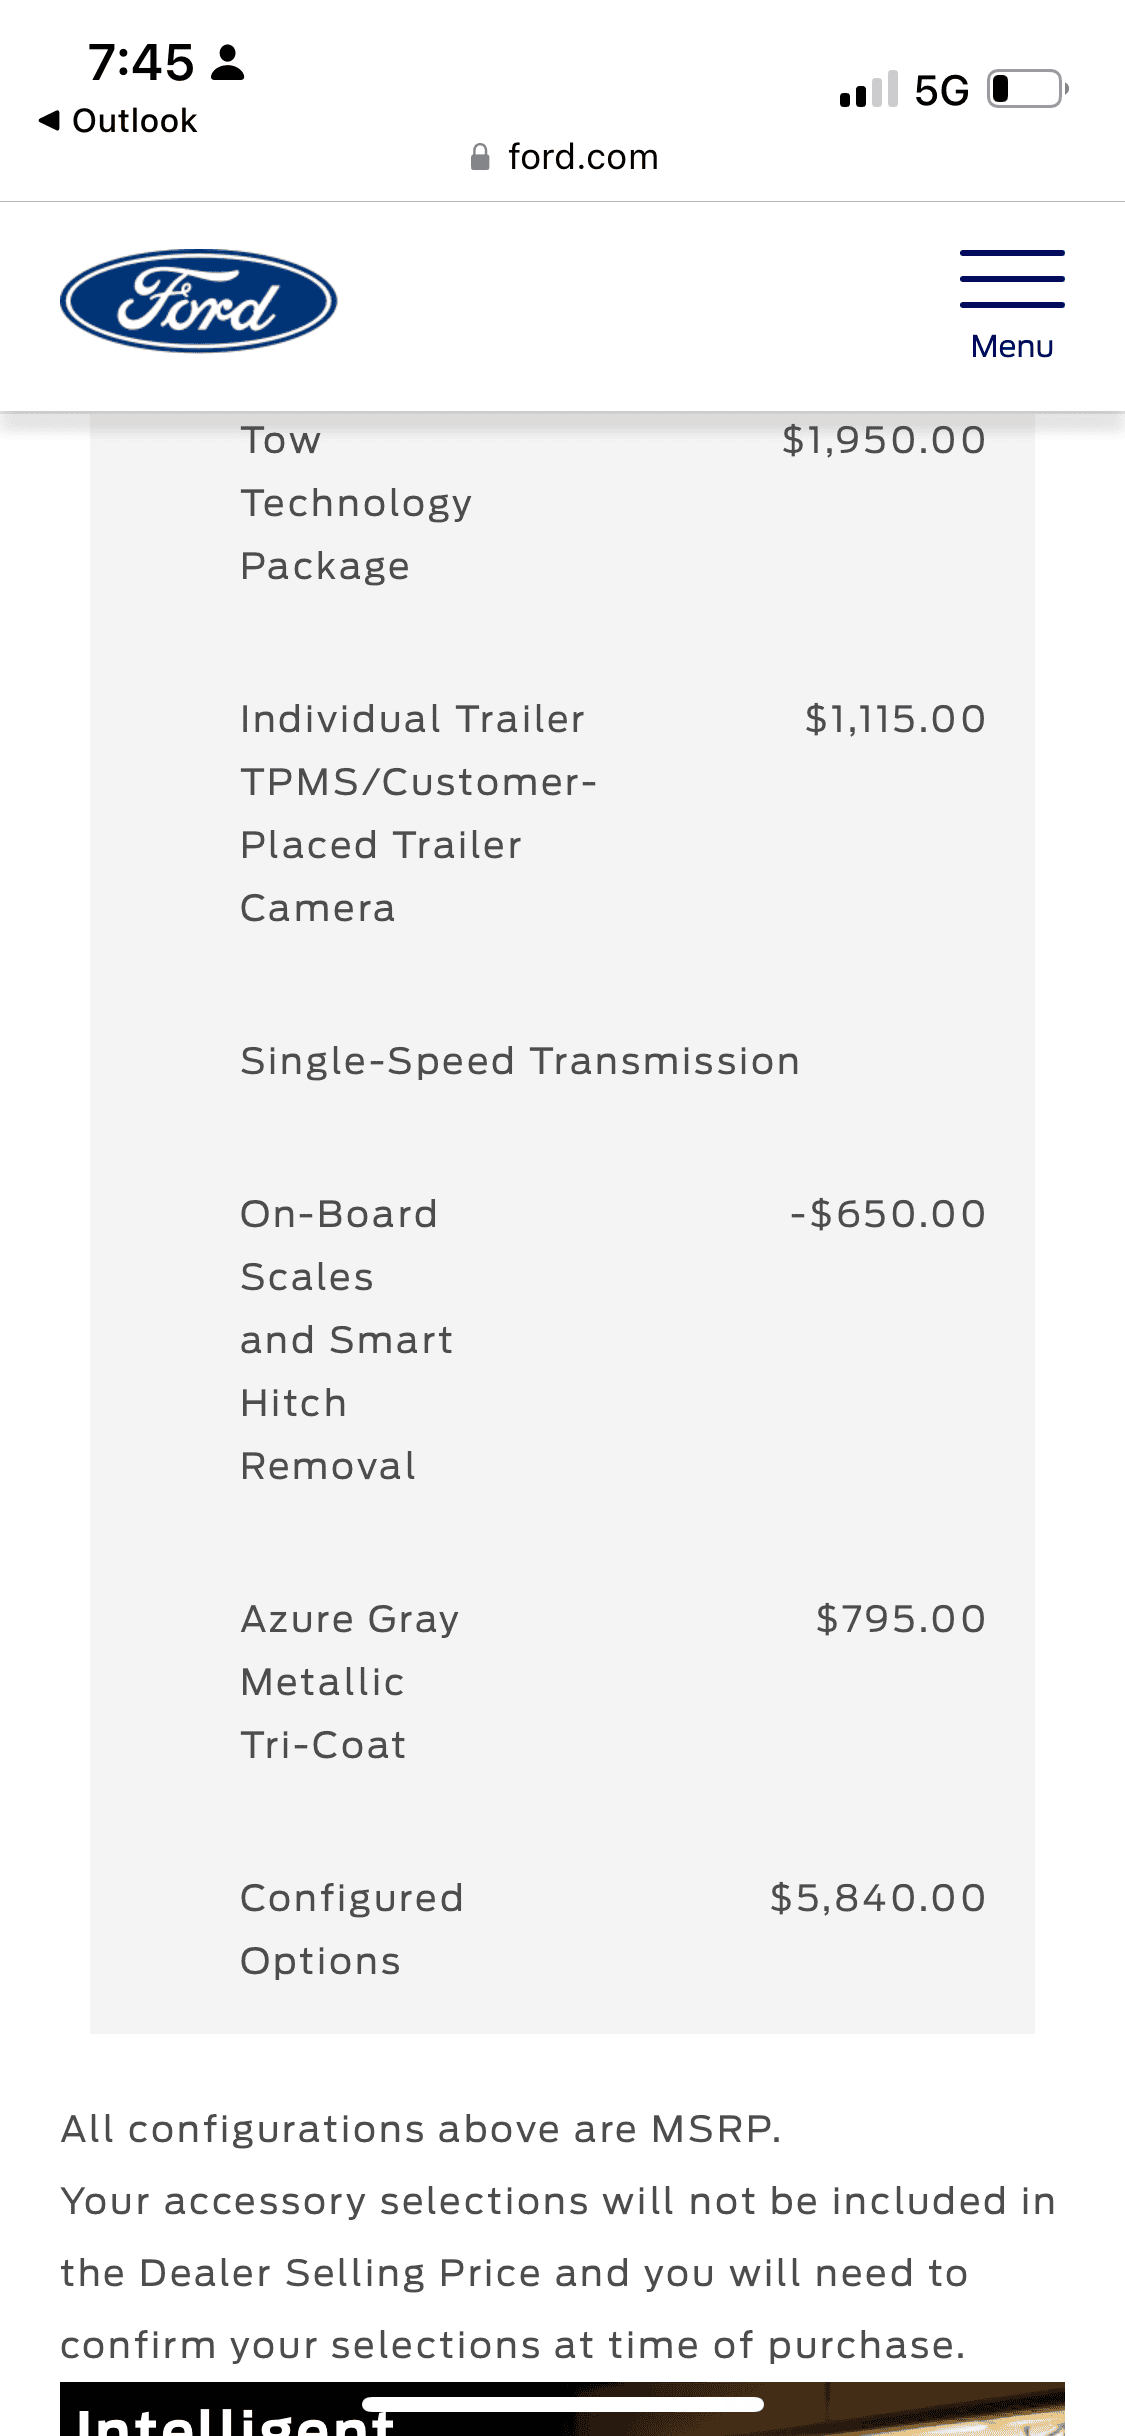
Task: Tap the lock icon beside ford.com
Action: (x=480, y=157)
